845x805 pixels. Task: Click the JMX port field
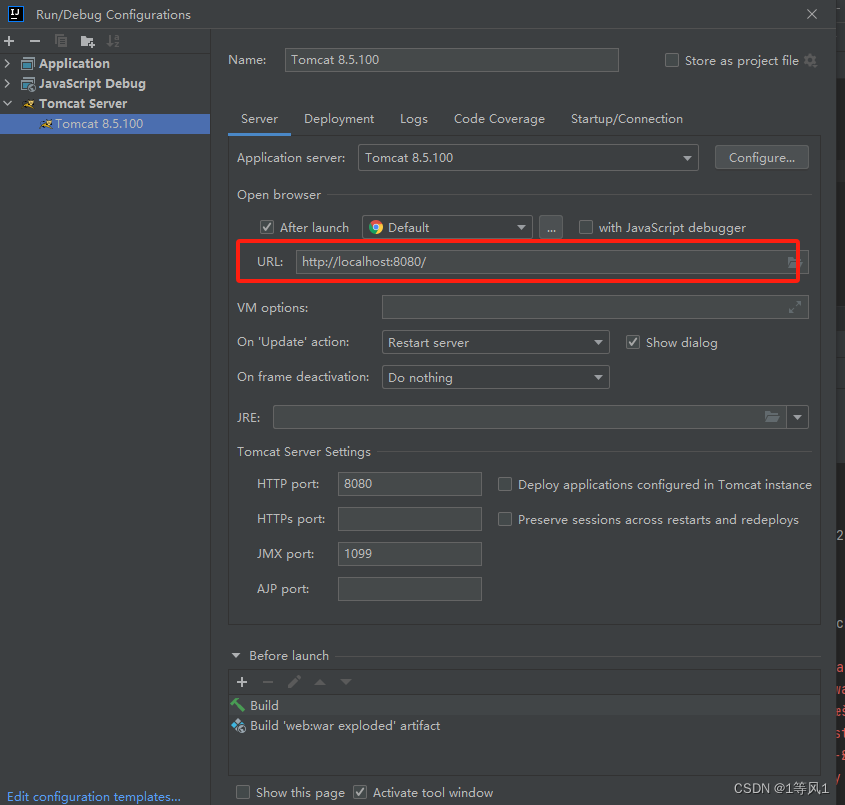tap(410, 554)
